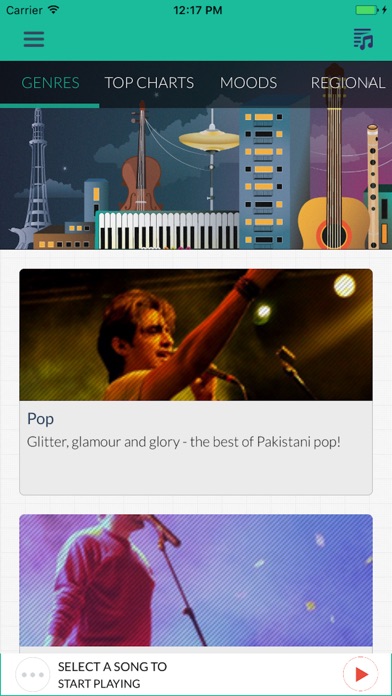The width and height of the screenshot is (392, 696).
Task: Tap the battery indicator in the status bar
Action: tap(369, 10)
